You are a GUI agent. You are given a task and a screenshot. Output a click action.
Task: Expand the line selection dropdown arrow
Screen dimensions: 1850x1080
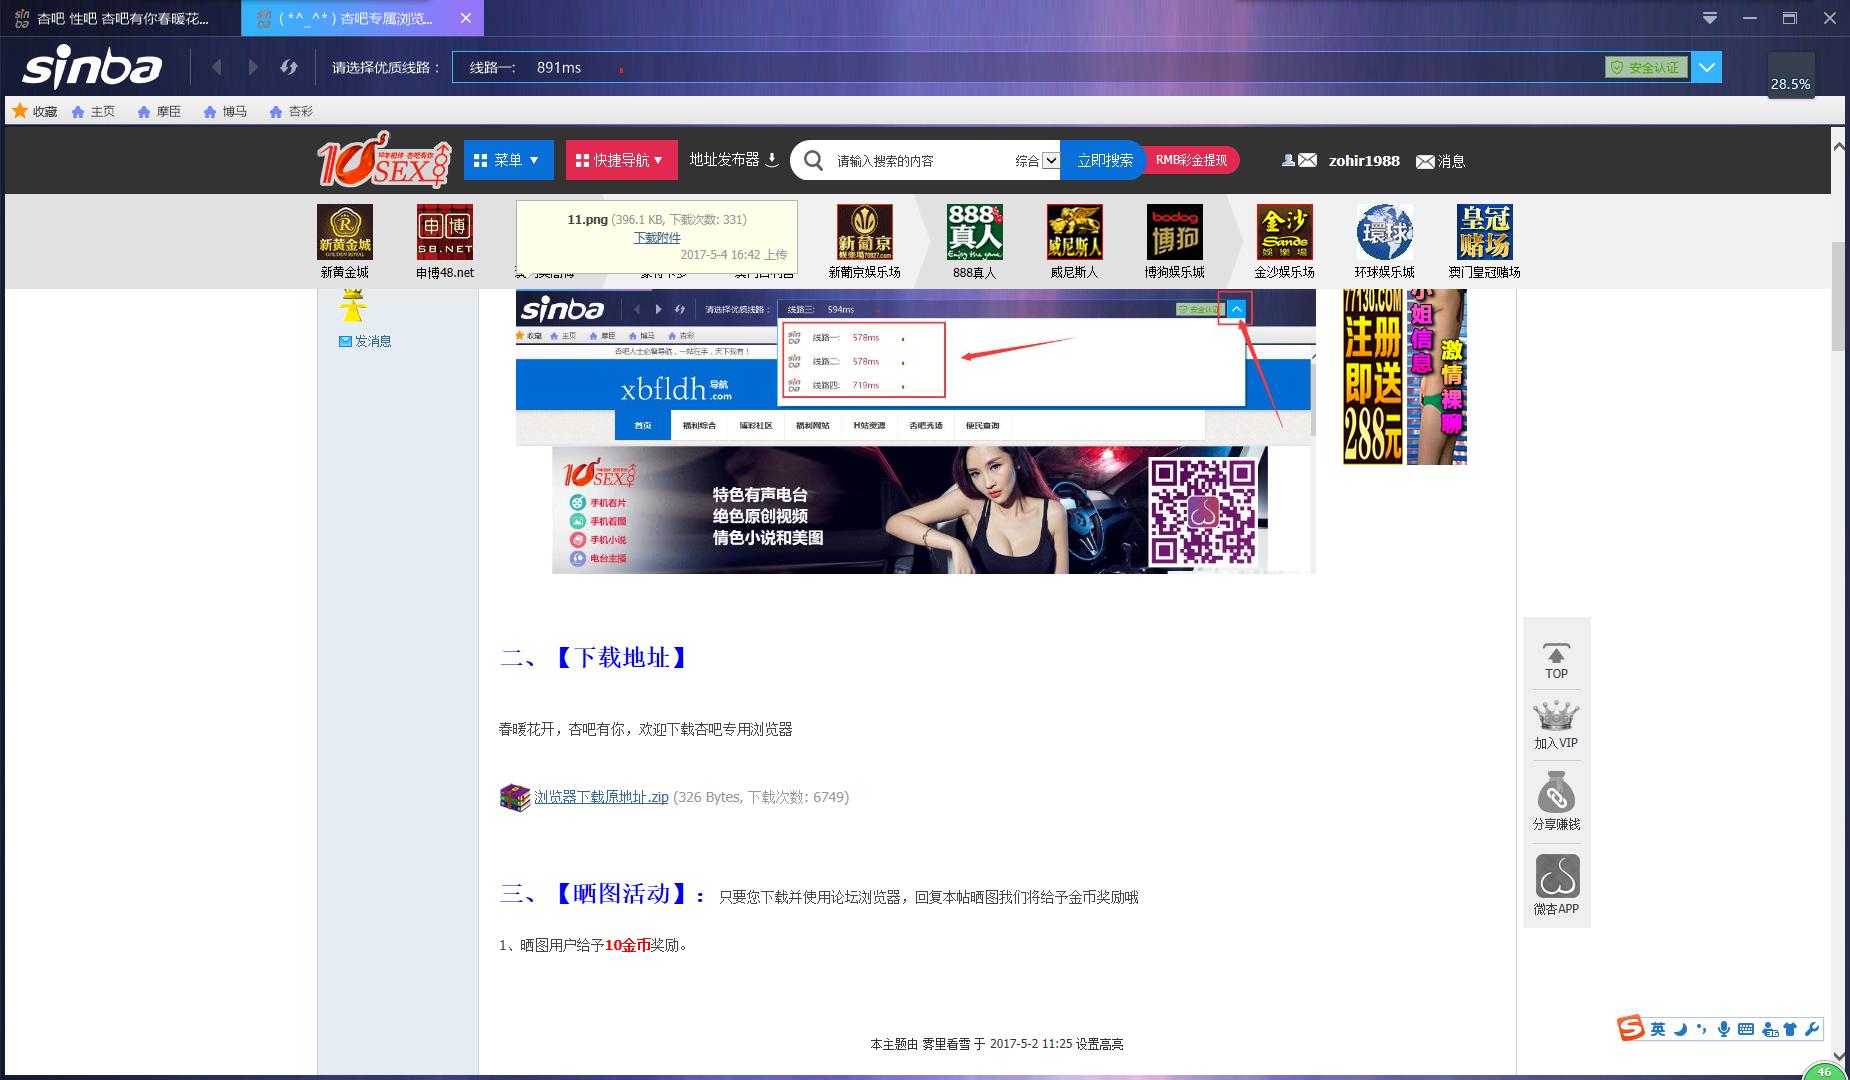(1707, 67)
